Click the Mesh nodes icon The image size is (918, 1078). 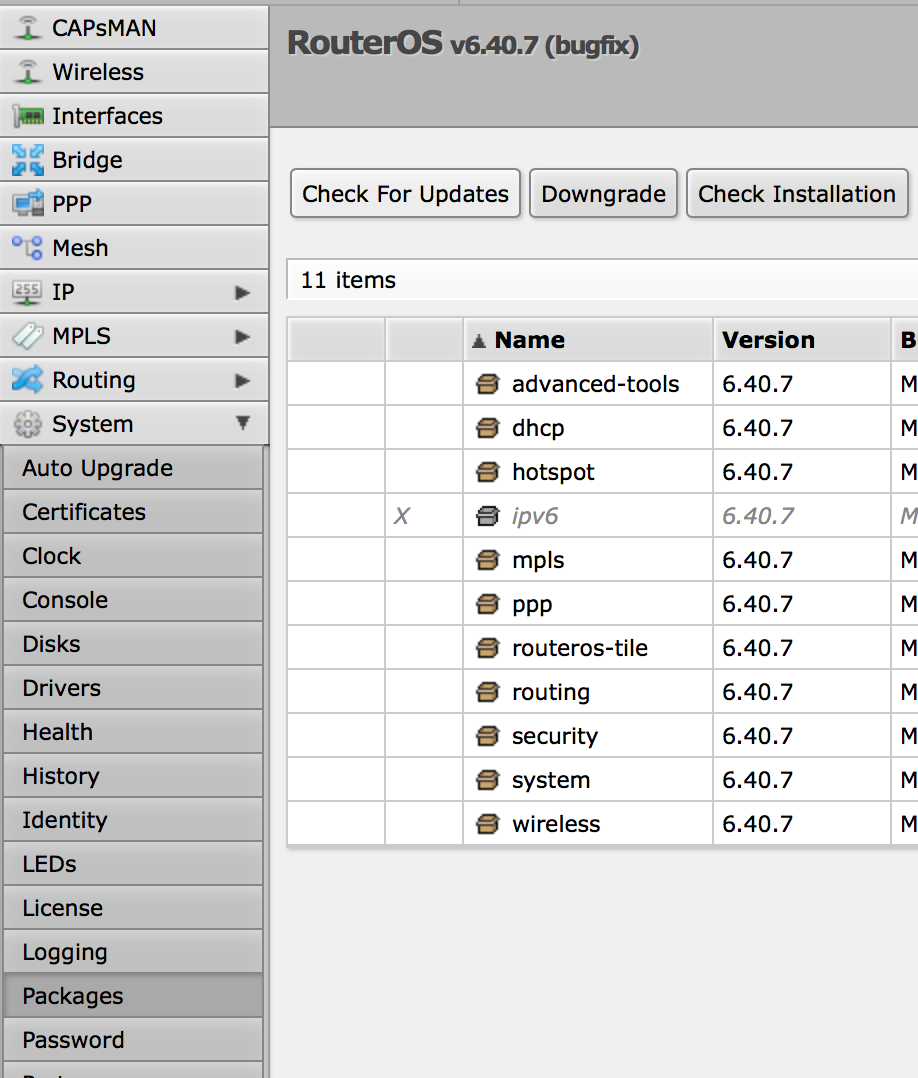point(28,248)
